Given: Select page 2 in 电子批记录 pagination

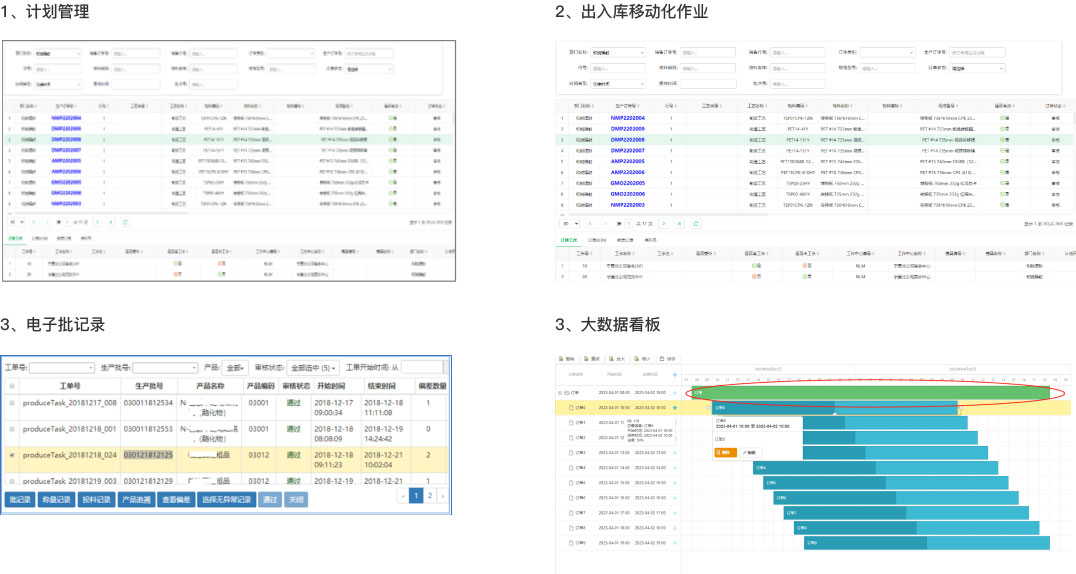Looking at the screenshot, I should point(430,495).
